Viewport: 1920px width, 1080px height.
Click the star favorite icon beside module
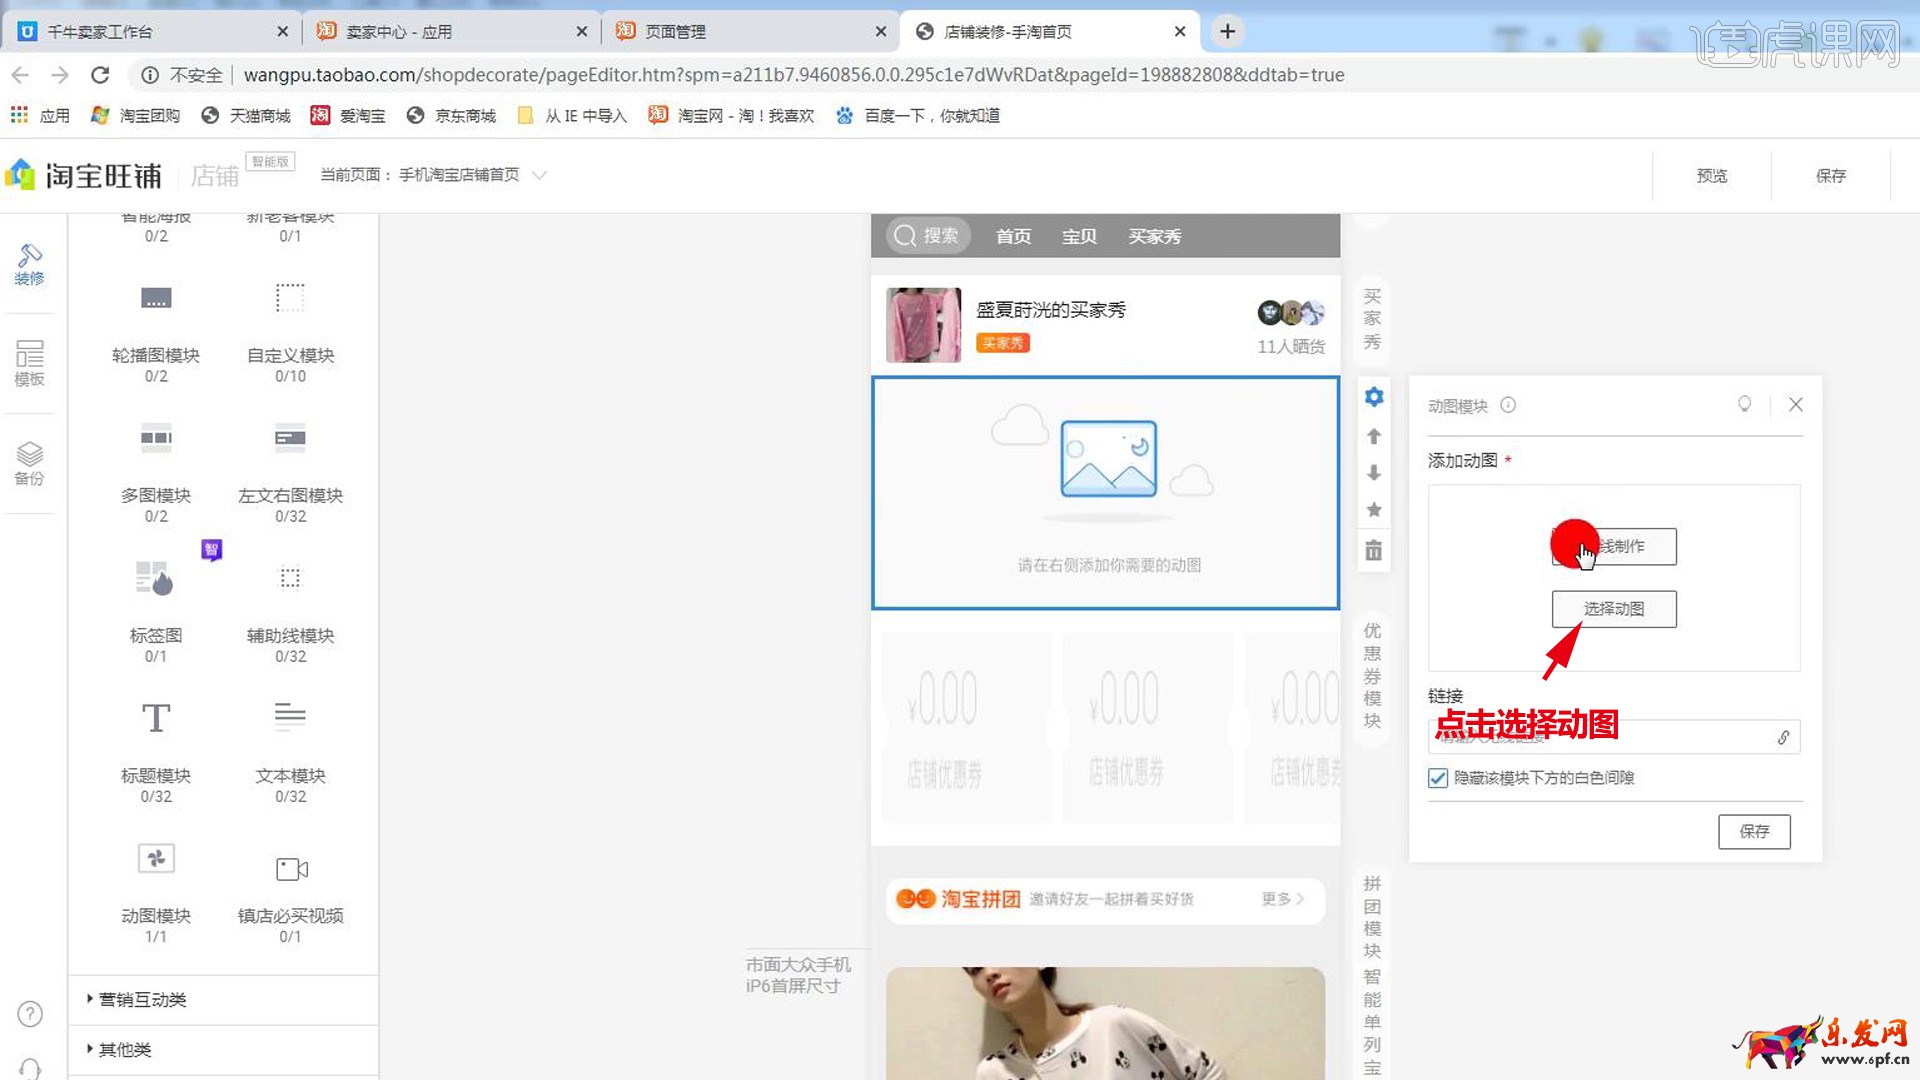1374,510
